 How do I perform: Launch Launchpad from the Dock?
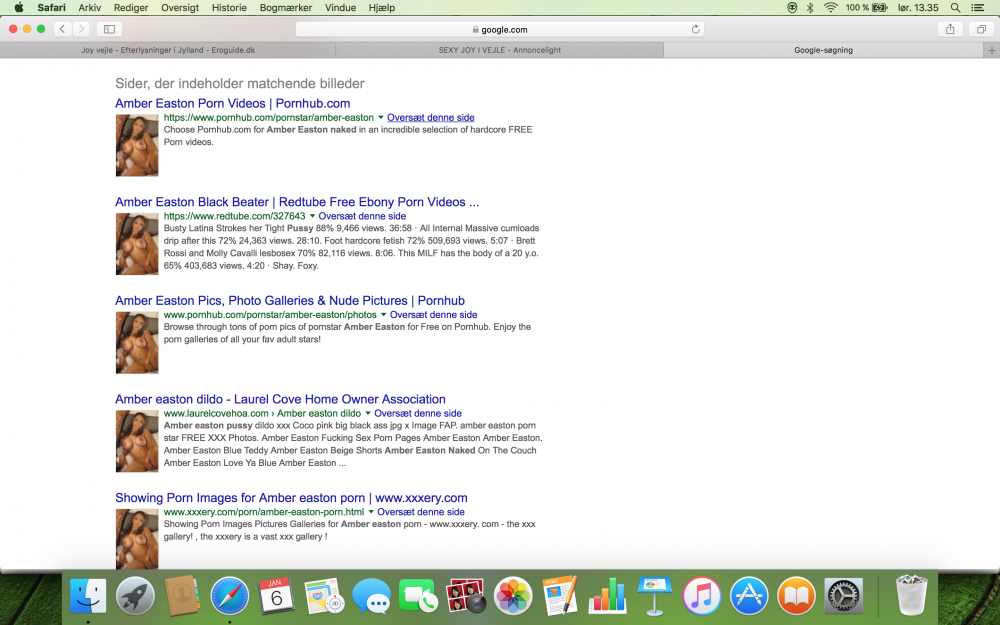click(135, 596)
